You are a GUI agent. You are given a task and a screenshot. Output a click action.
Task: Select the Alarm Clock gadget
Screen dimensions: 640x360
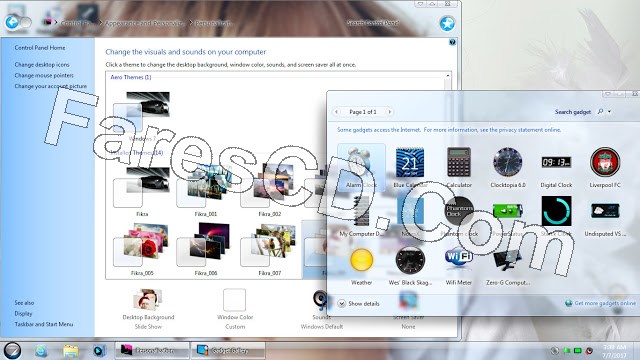coord(361,167)
